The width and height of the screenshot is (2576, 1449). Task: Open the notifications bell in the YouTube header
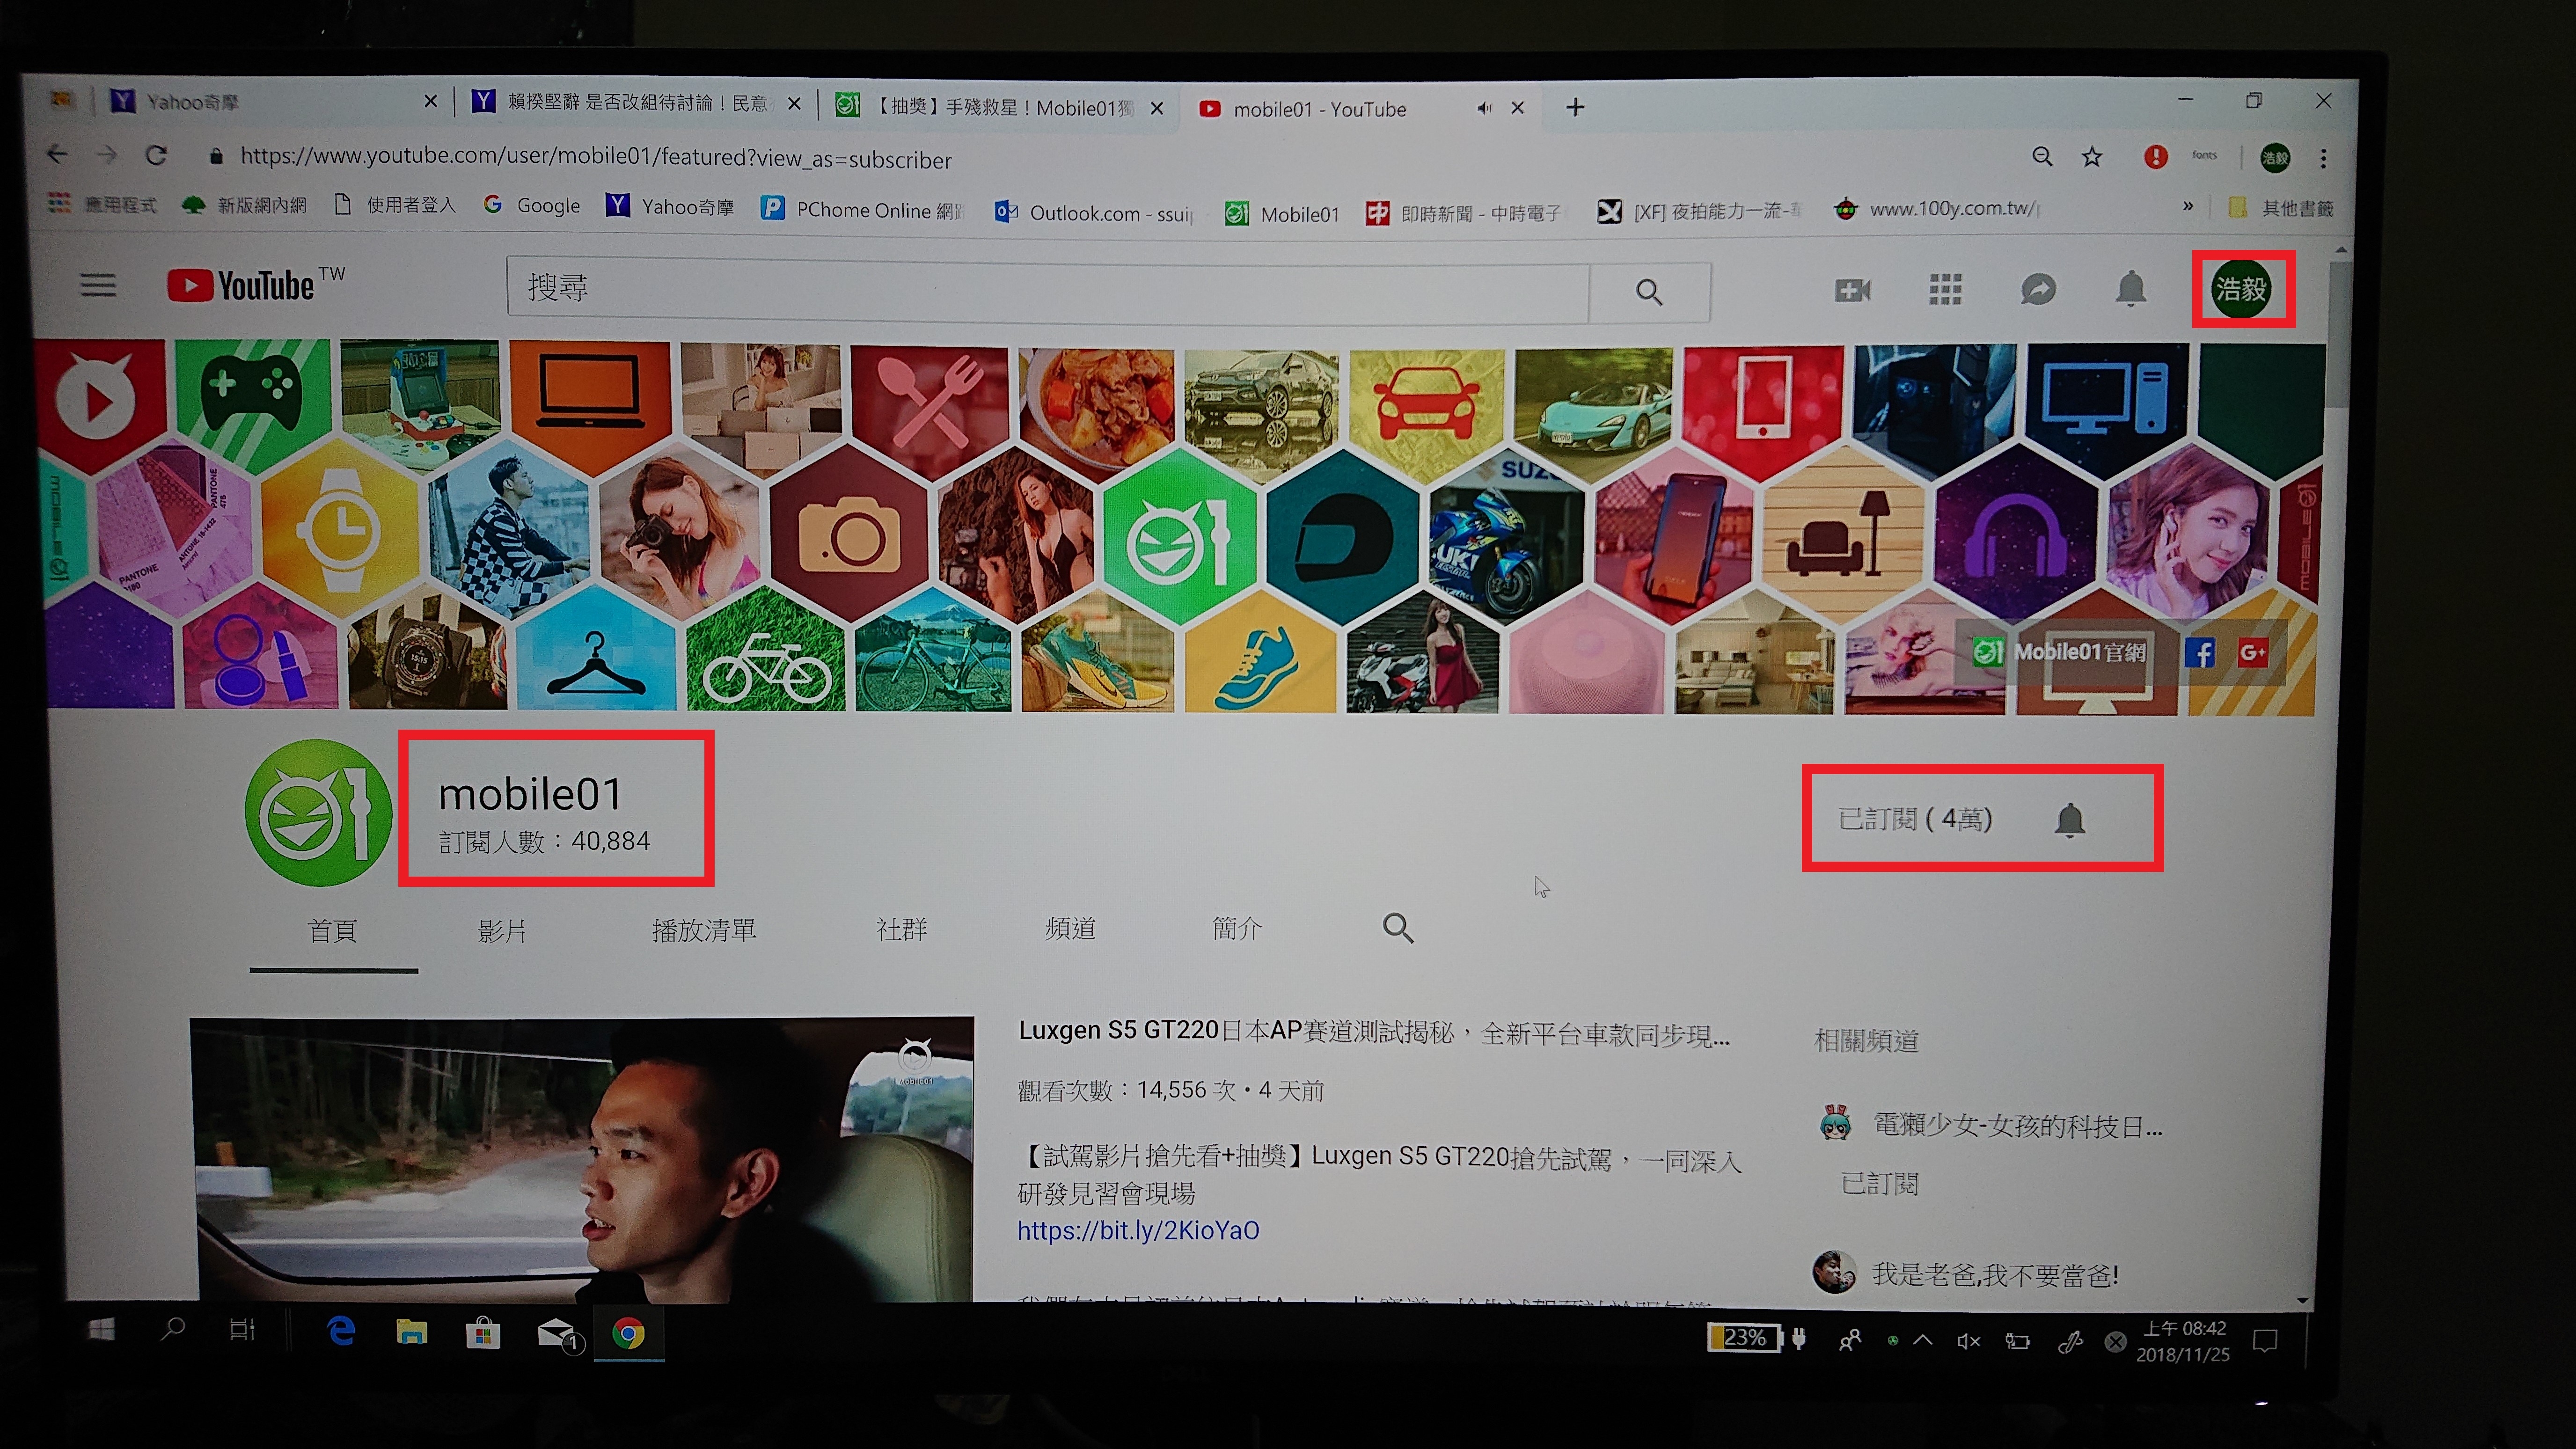(2130, 289)
